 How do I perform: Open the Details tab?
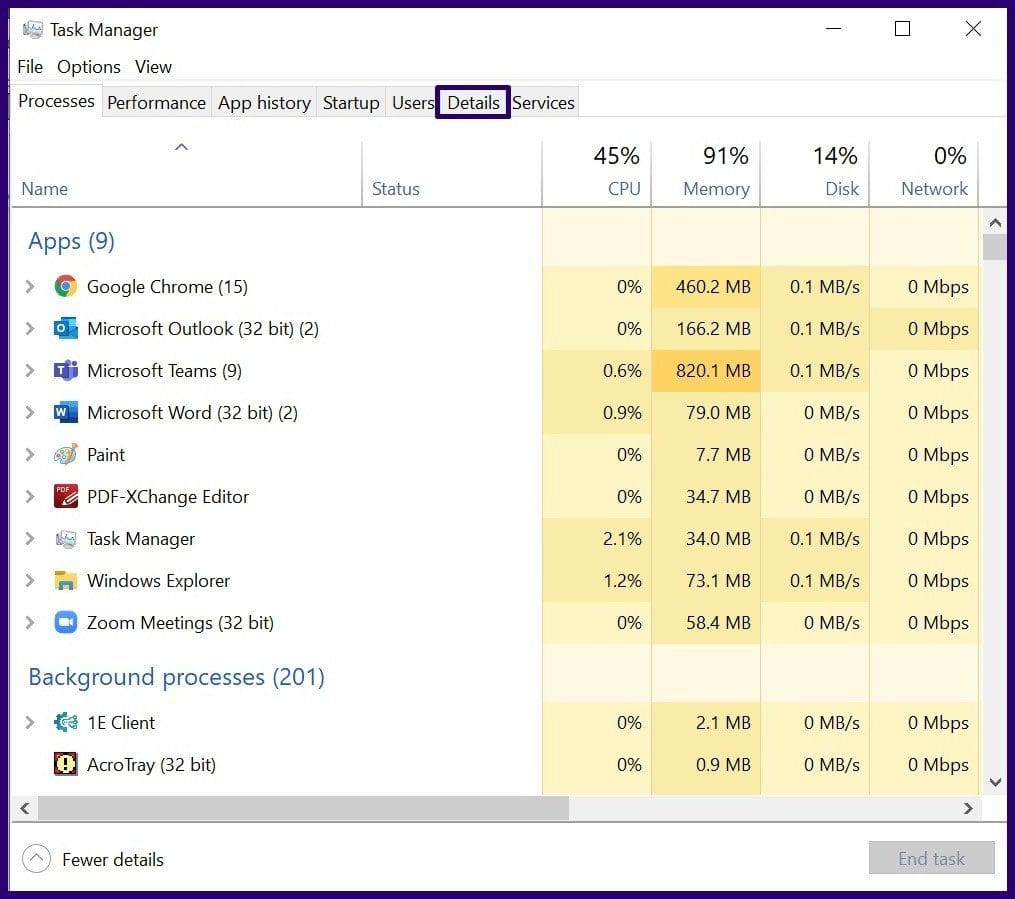(x=473, y=102)
